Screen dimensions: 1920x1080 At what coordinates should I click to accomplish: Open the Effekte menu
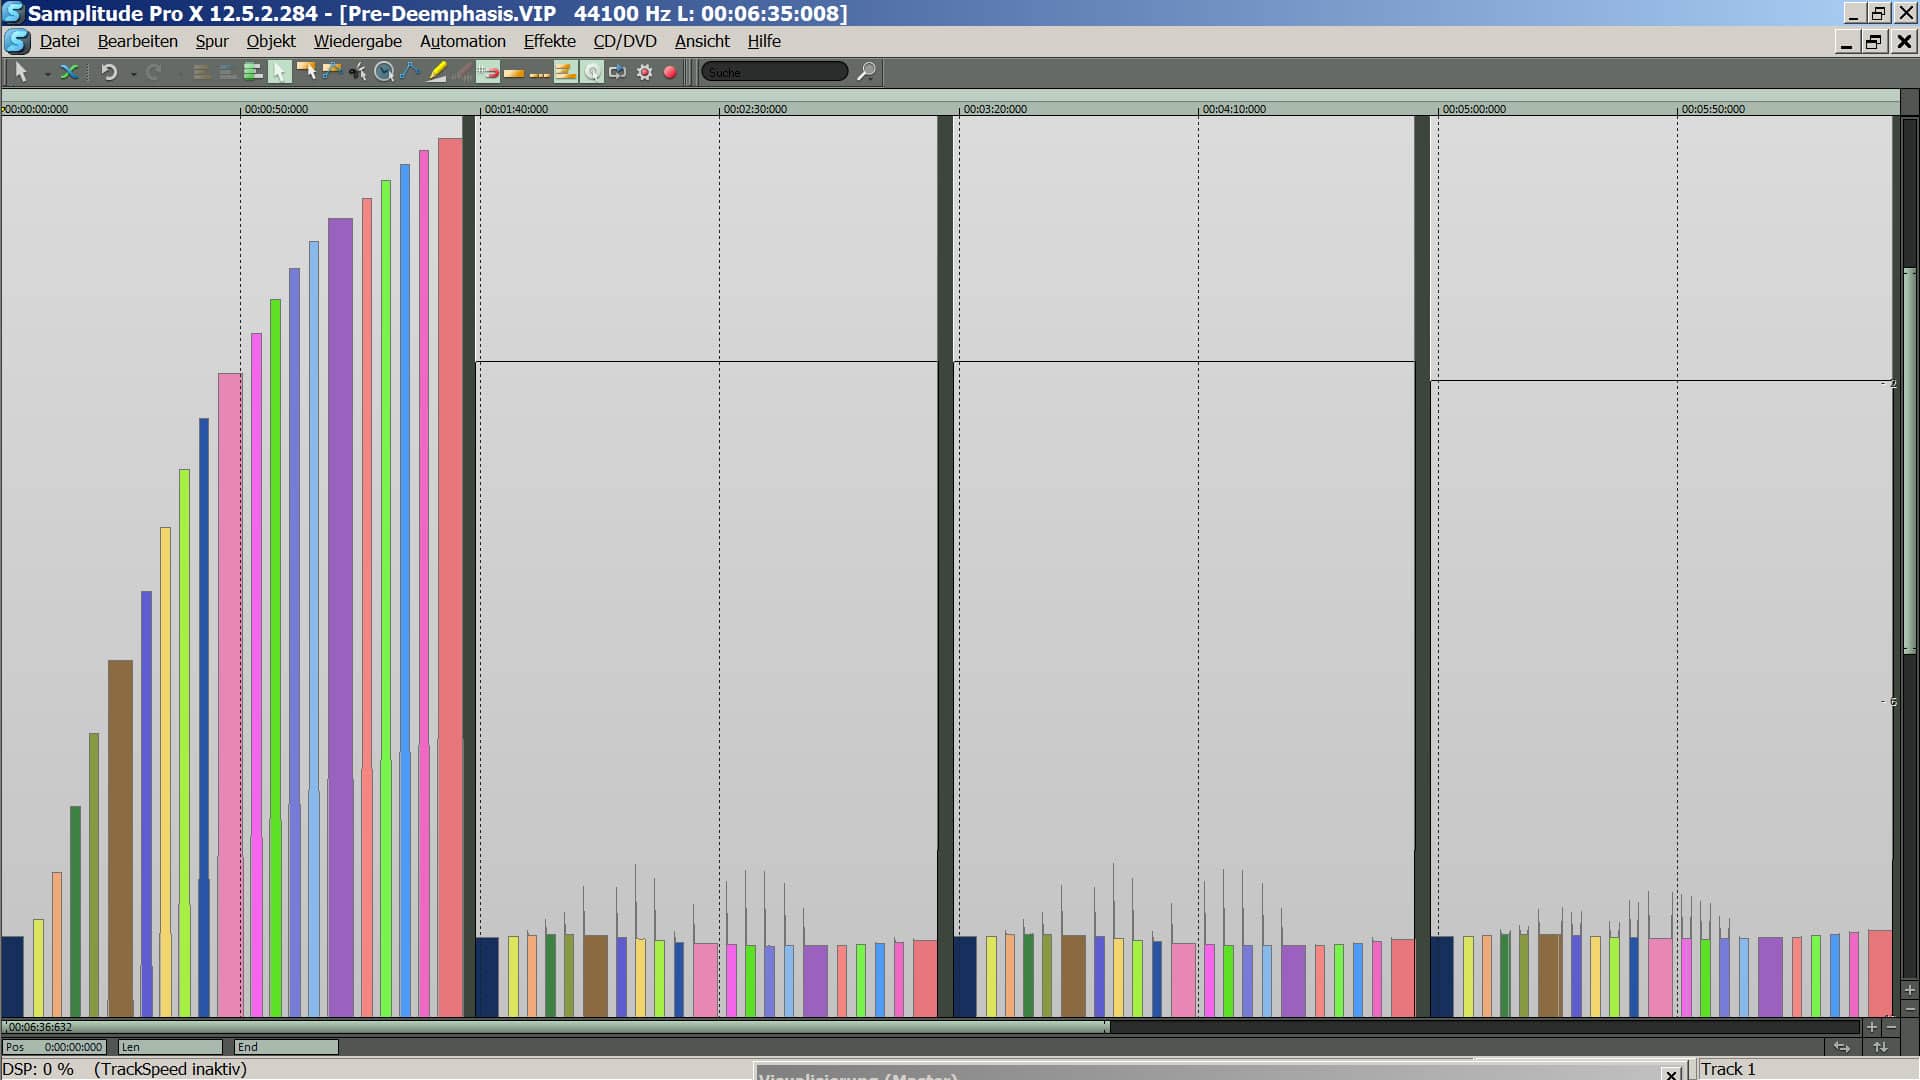[549, 41]
